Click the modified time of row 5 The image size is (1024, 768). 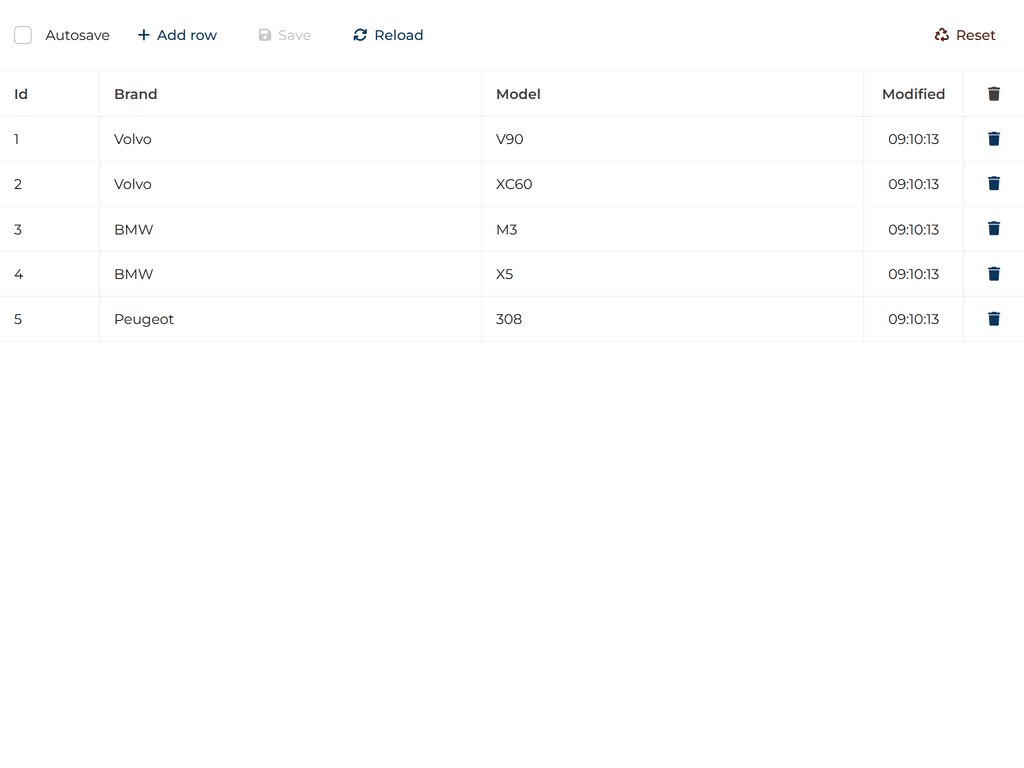pos(913,318)
